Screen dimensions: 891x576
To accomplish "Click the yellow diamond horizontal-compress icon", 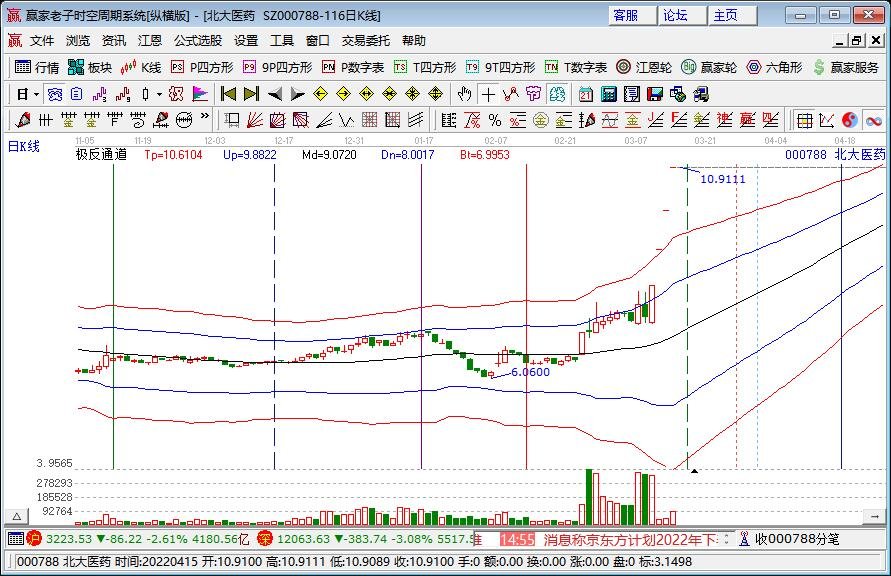I will coord(389,94).
